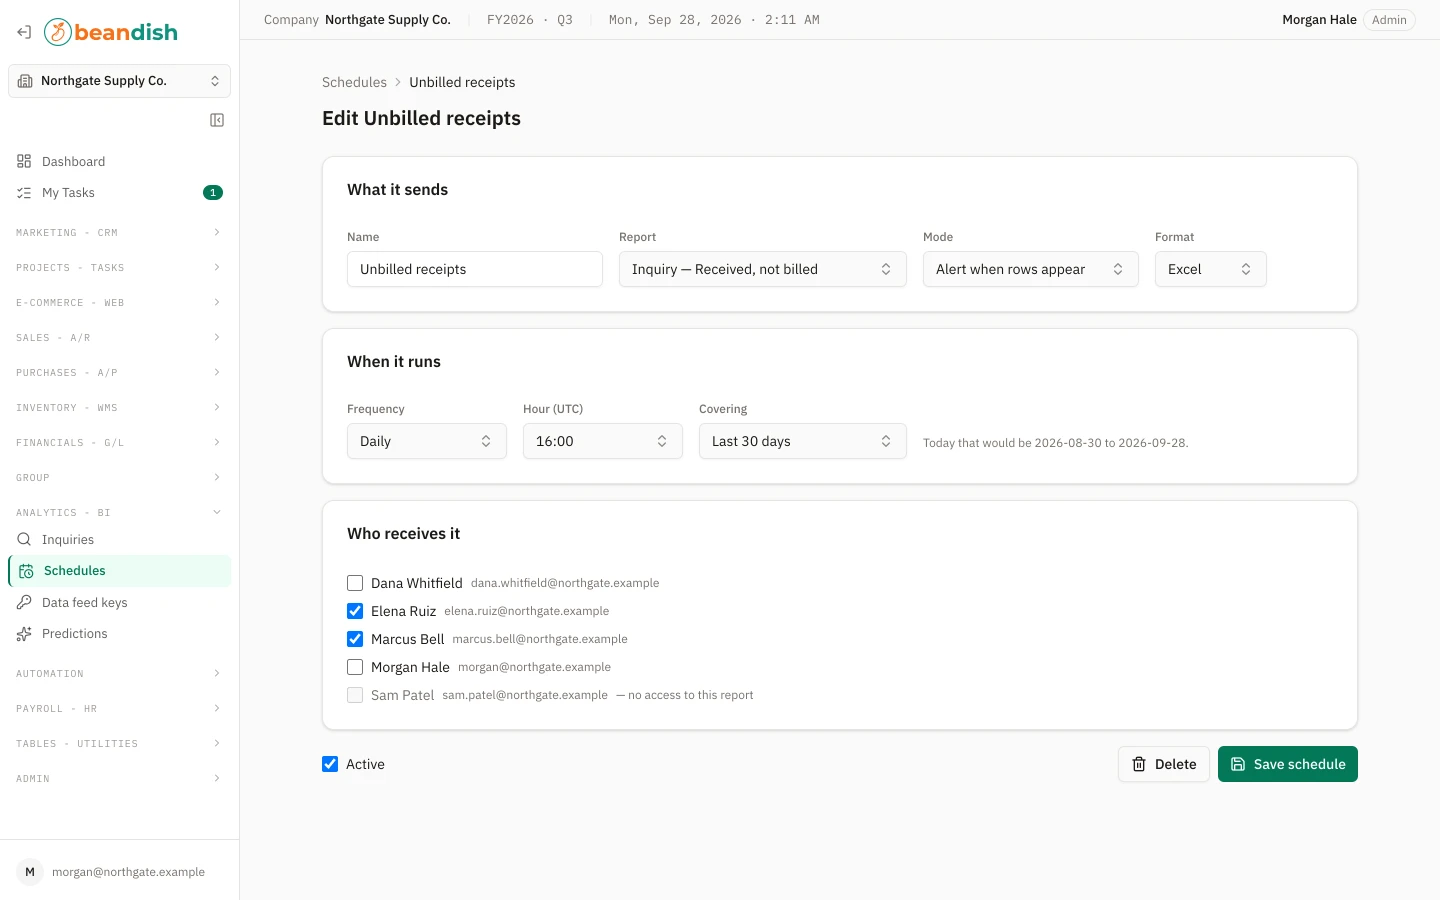Click the Dashboard grid icon
The width and height of the screenshot is (1440, 900).
pyautogui.click(x=24, y=161)
